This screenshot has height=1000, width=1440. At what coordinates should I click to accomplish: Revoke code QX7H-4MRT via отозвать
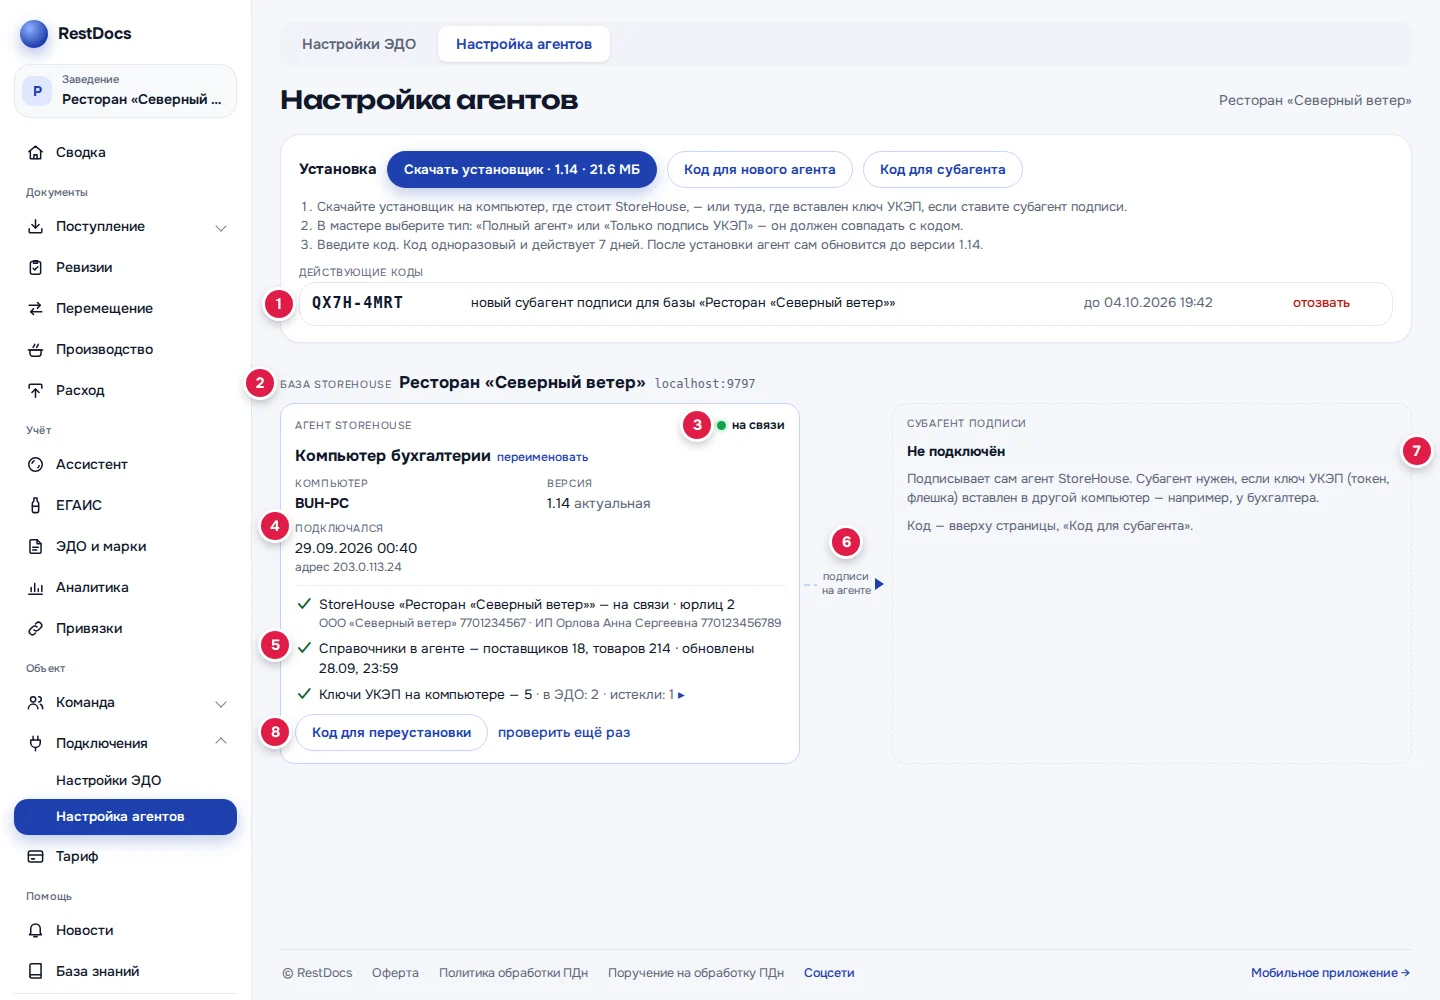click(1321, 303)
